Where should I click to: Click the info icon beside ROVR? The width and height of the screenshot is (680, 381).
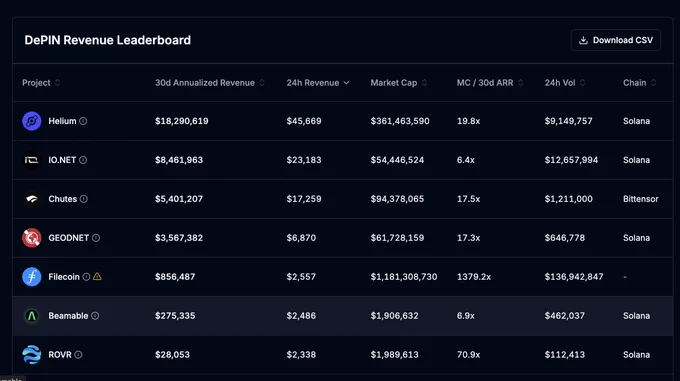78,355
